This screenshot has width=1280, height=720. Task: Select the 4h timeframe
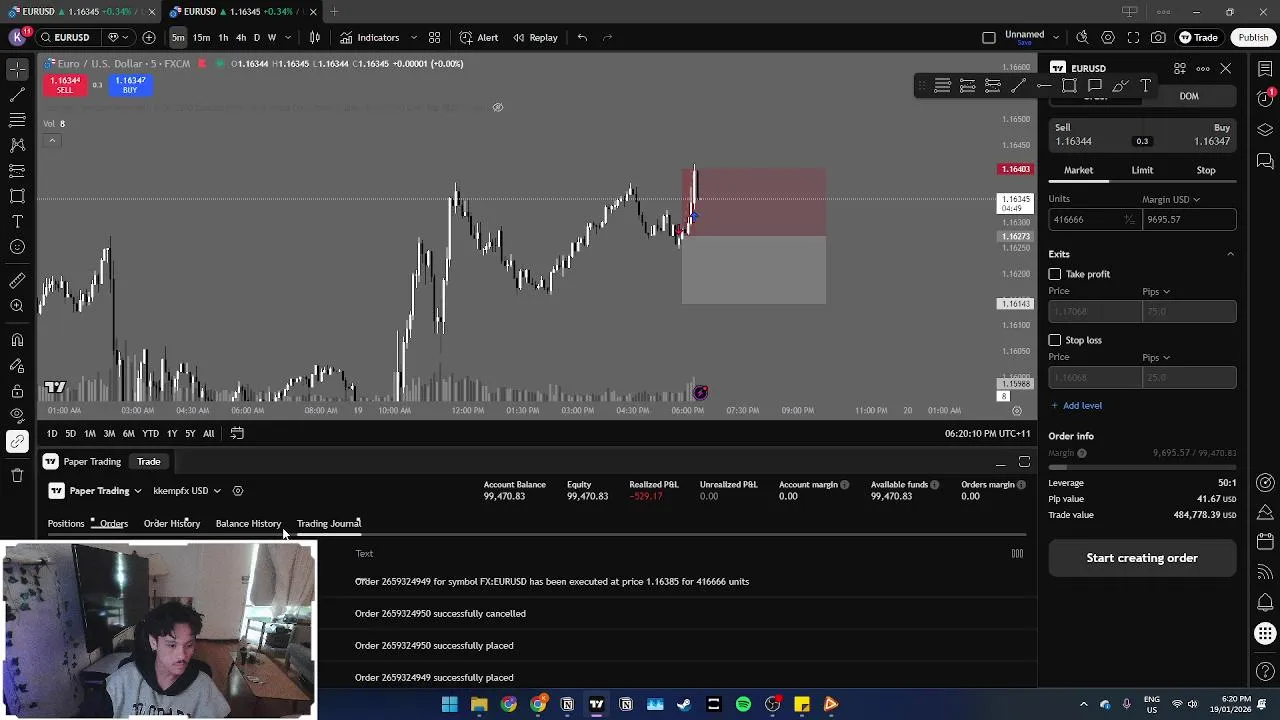240,37
